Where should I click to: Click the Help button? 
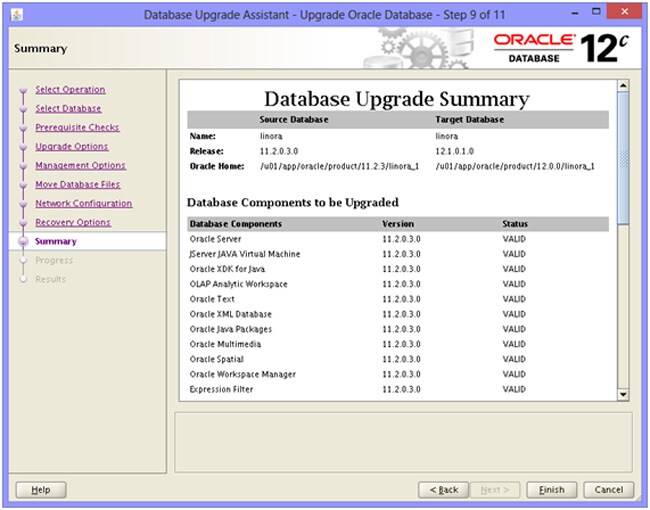(41, 490)
